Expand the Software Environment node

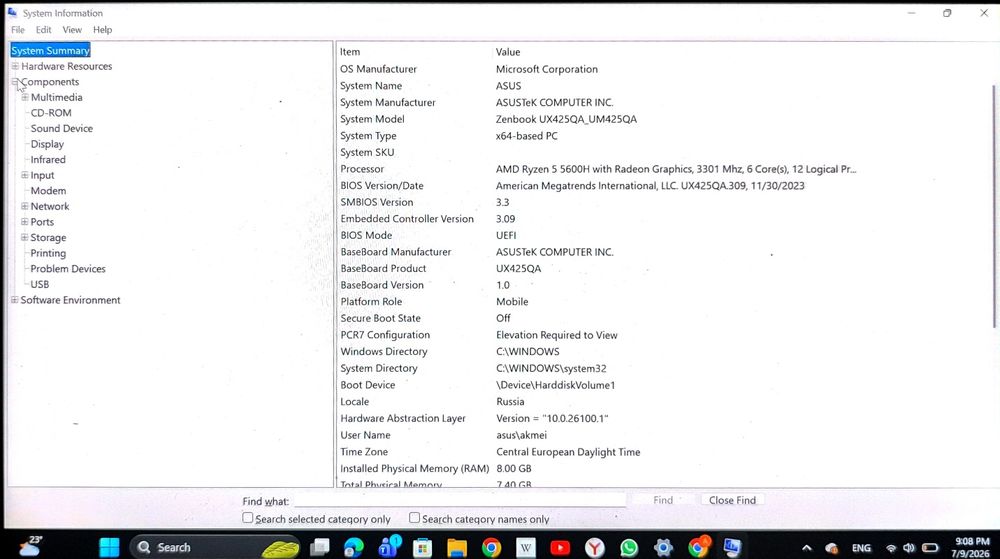point(15,300)
